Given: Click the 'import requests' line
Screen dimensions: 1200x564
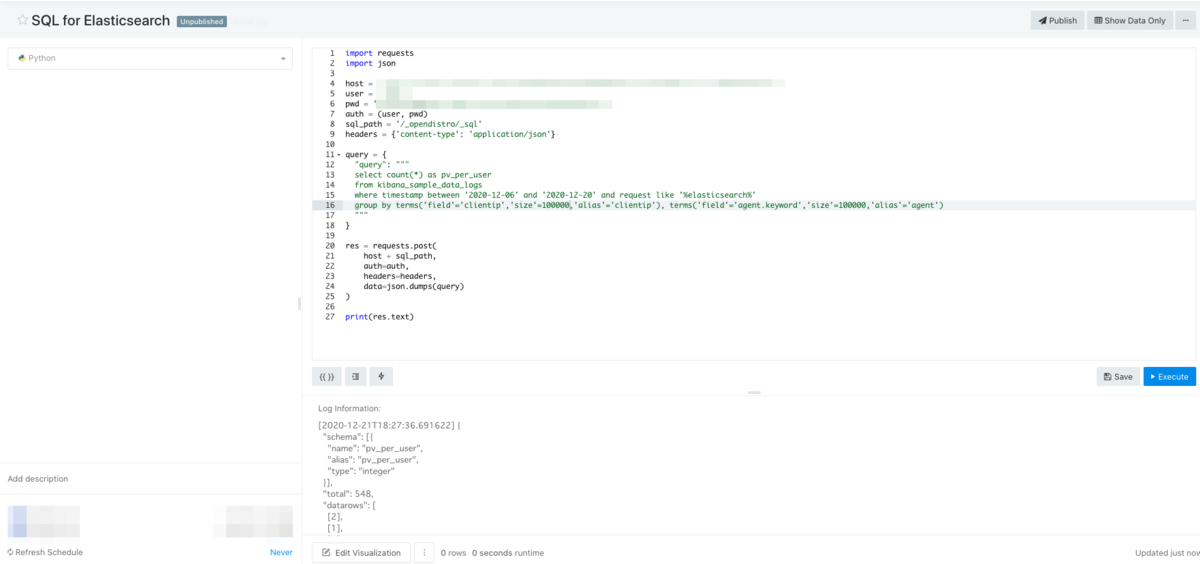Looking at the screenshot, I should tap(379, 53).
